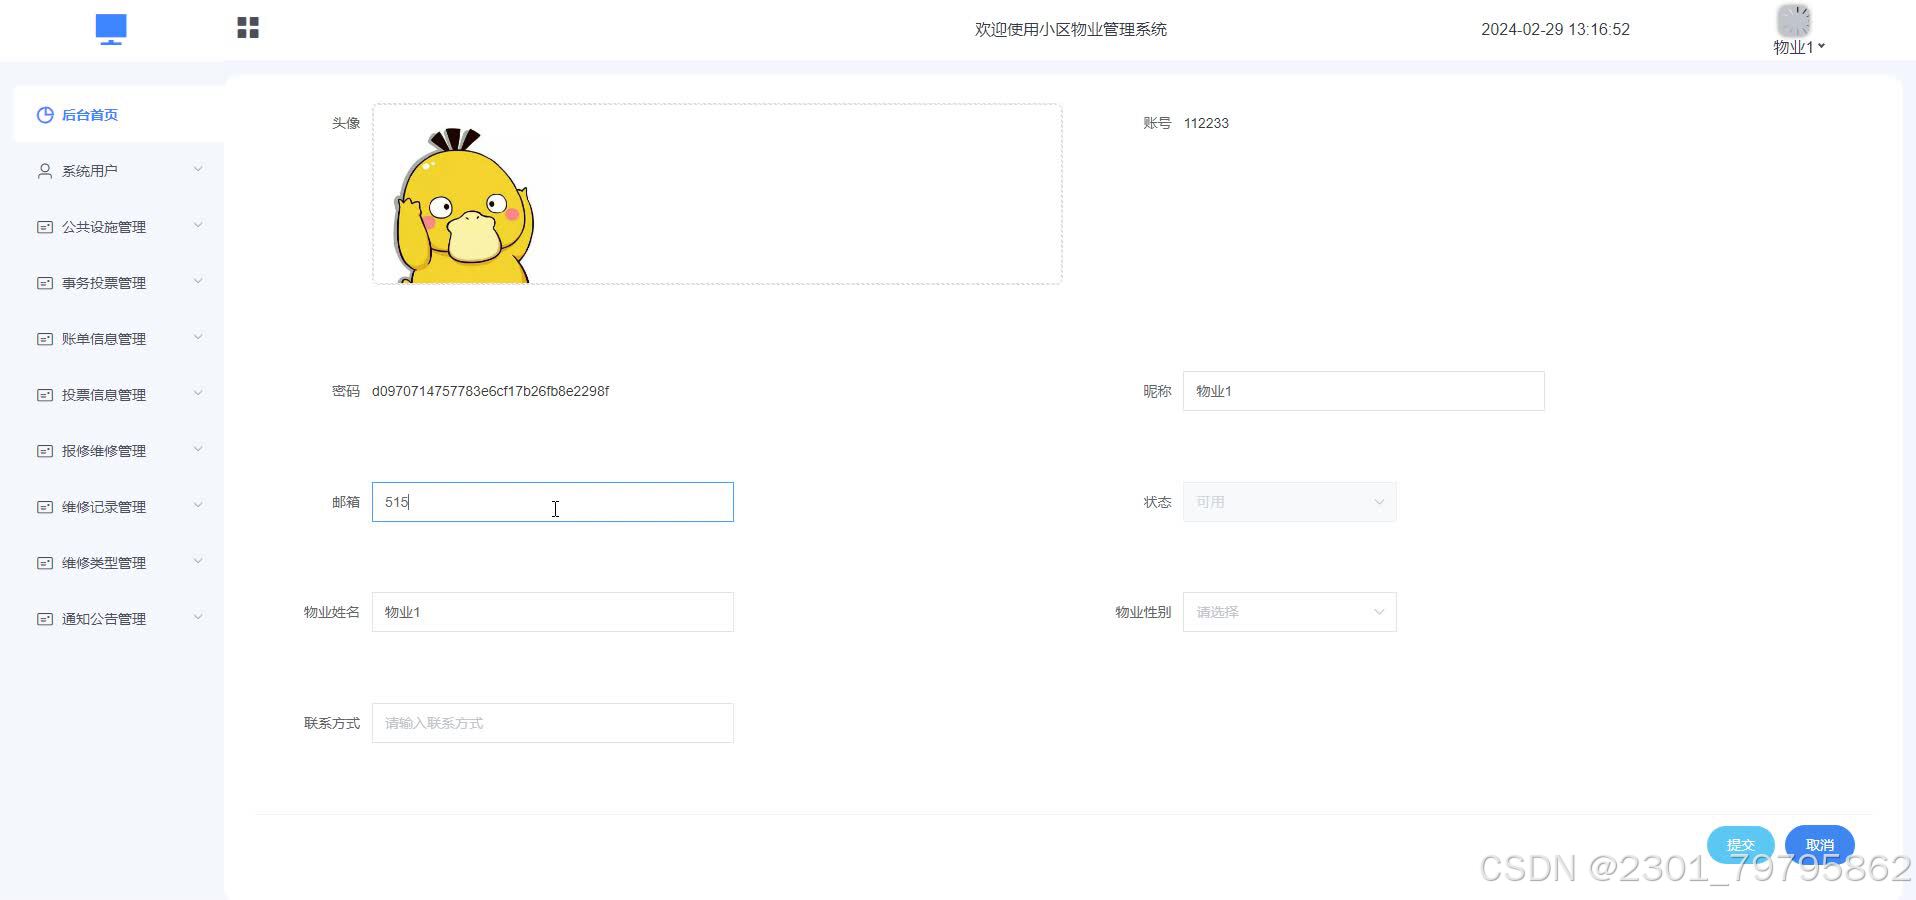
Task: Expand the 维修类型管理 chevron
Action: click(198, 561)
